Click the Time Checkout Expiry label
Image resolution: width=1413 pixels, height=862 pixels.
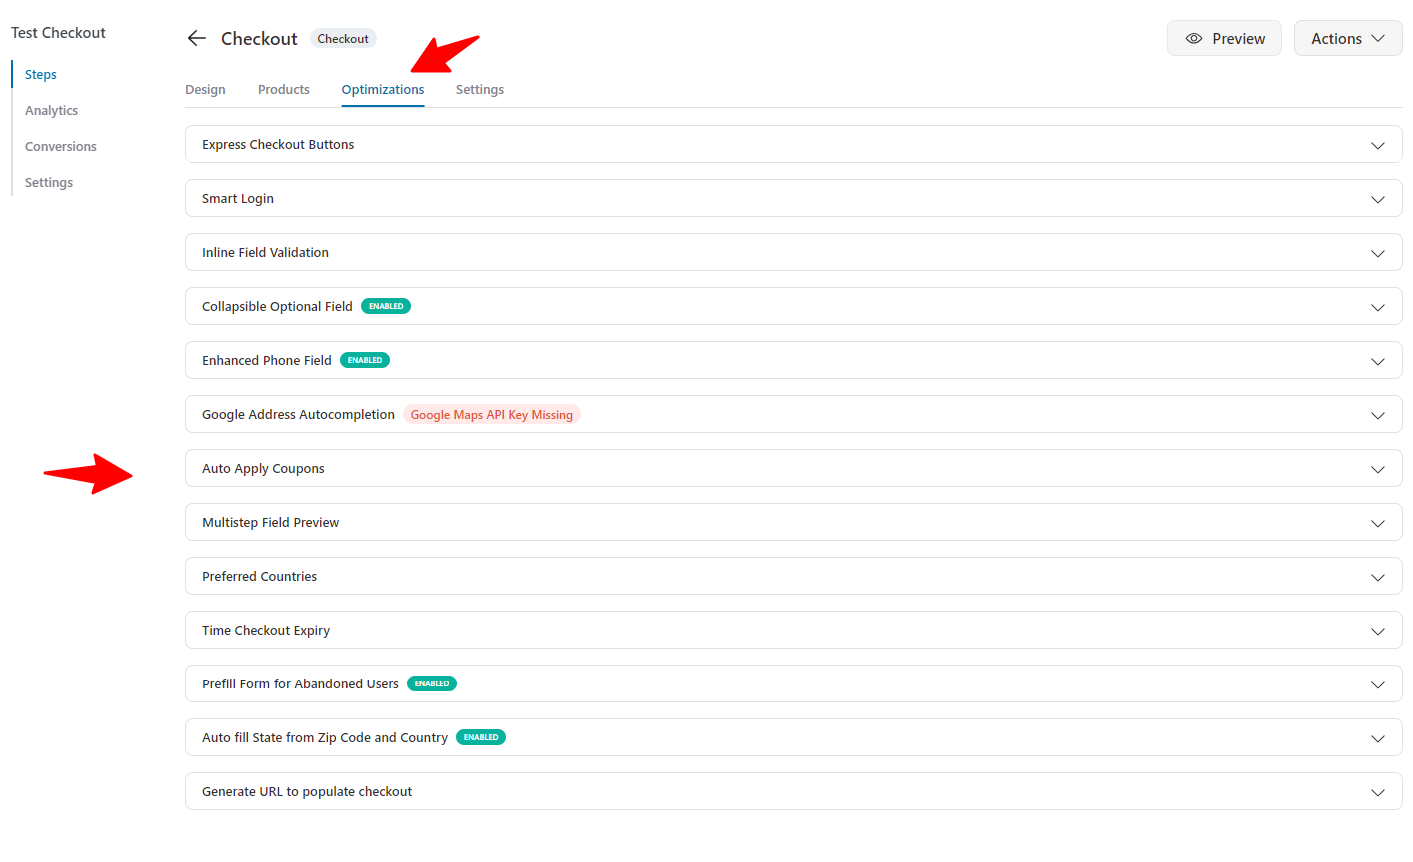266,630
